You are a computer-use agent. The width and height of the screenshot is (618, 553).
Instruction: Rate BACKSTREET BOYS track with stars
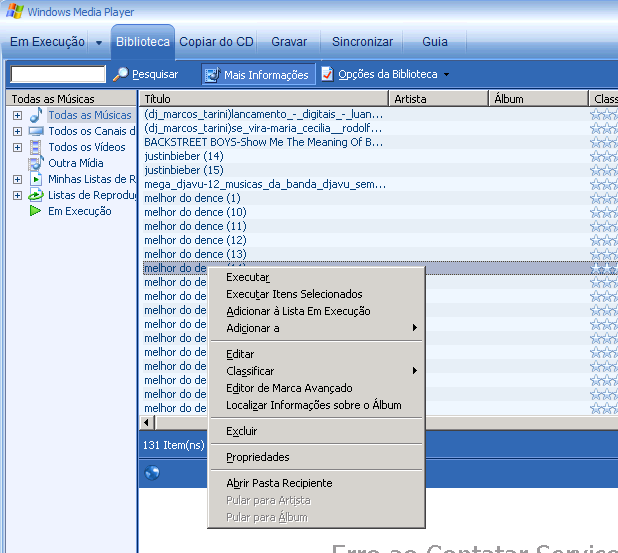[603, 142]
